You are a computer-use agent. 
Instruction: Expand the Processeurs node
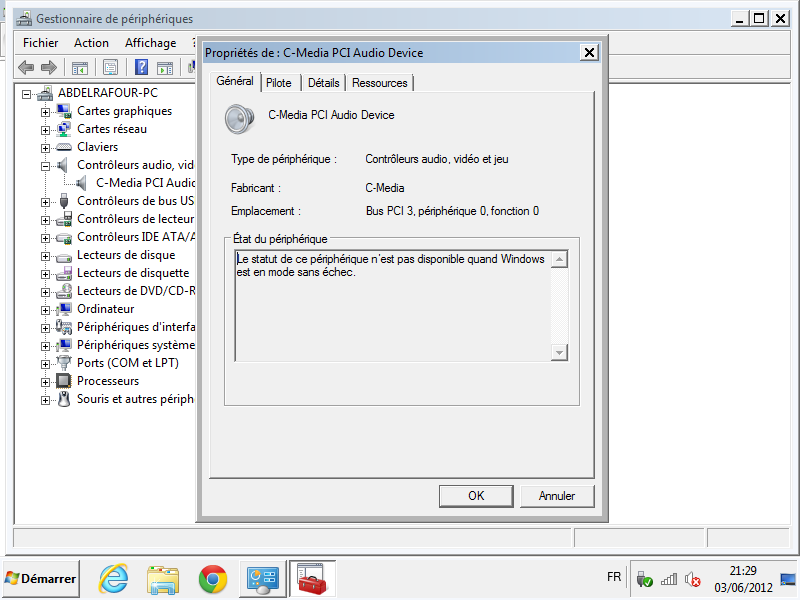45,382
